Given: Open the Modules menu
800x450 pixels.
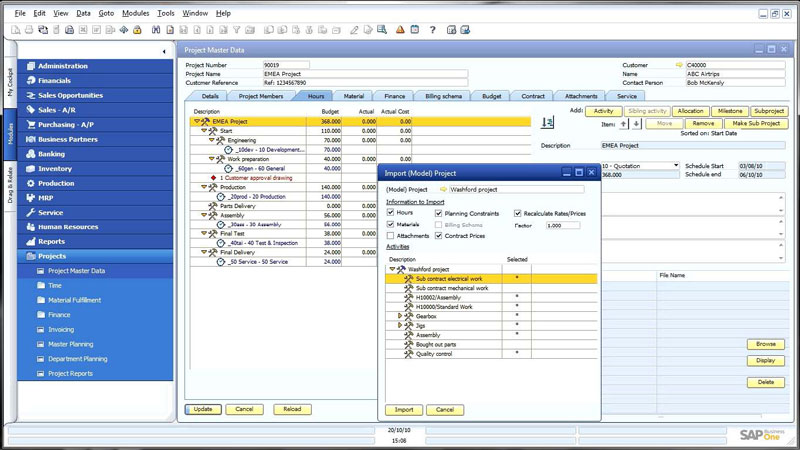Looking at the screenshot, I should 135,13.
